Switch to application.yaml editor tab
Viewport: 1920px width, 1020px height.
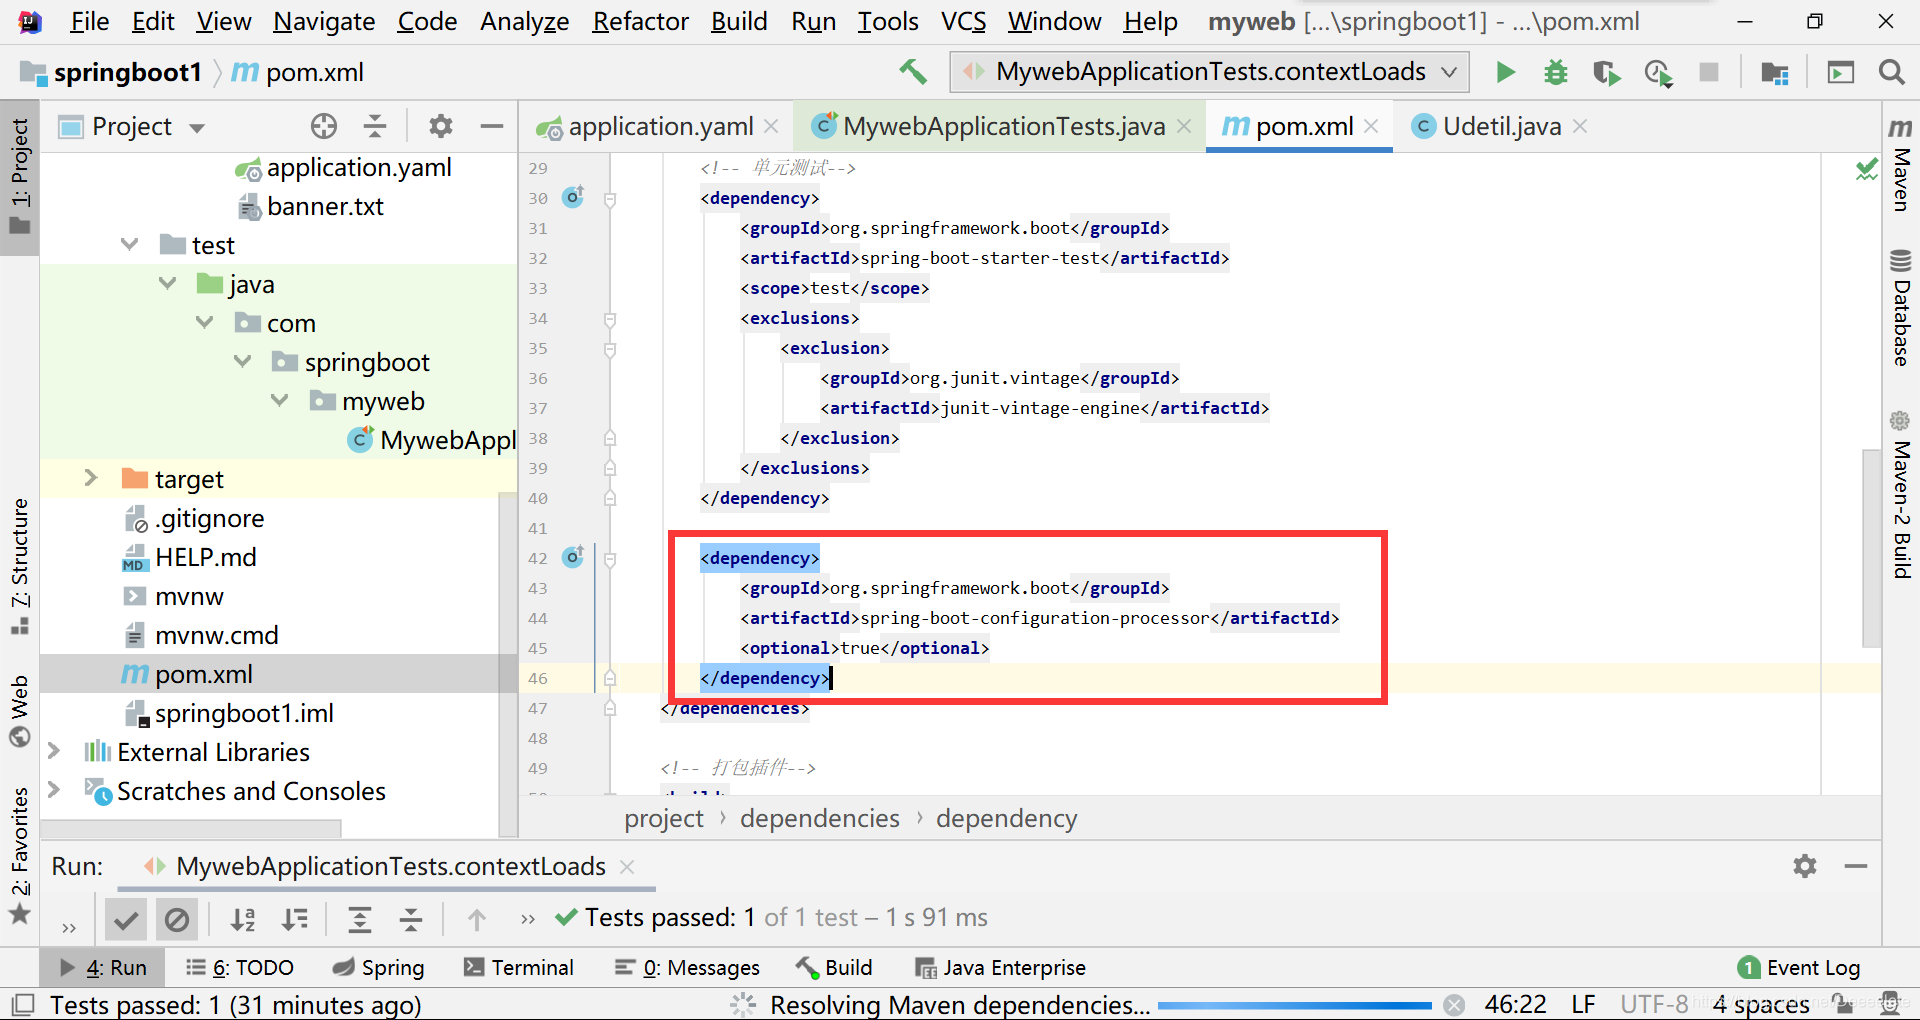[659, 127]
